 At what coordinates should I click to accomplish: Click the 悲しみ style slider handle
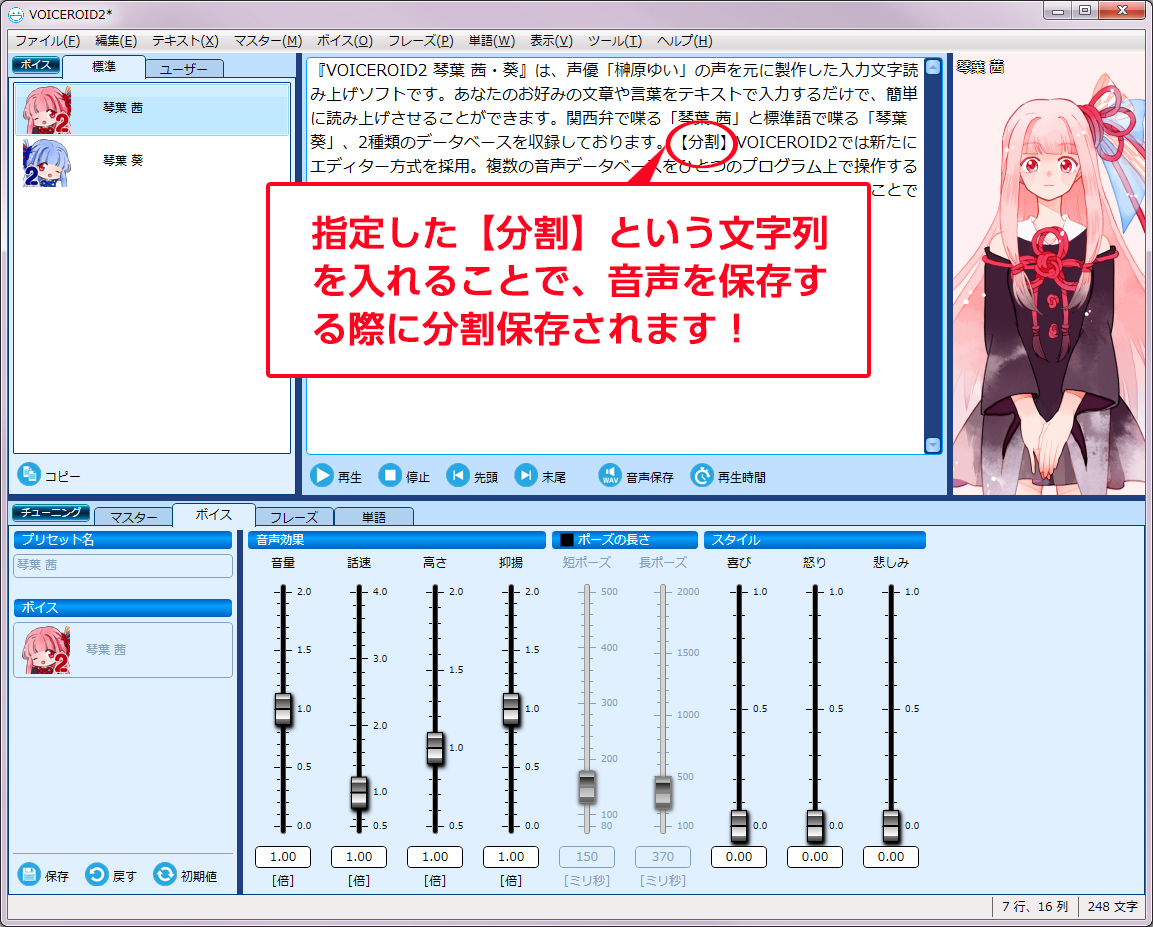click(x=891, y=826)
